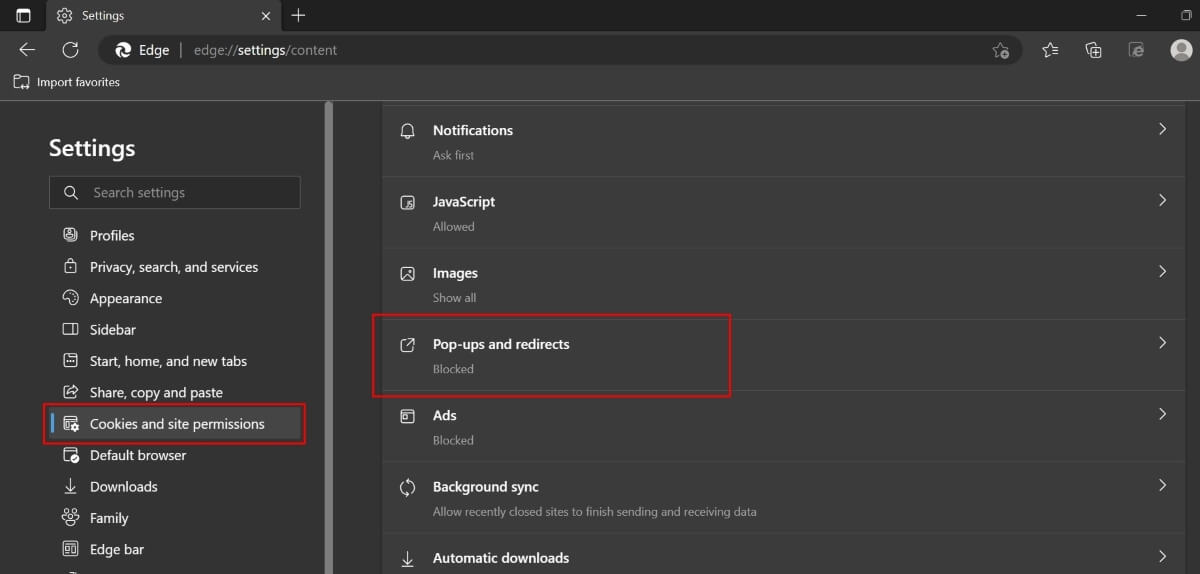This screenshot has width=1200, height=574.
Task: Expand Images with its chevron
Action: tap(1162, 271)
